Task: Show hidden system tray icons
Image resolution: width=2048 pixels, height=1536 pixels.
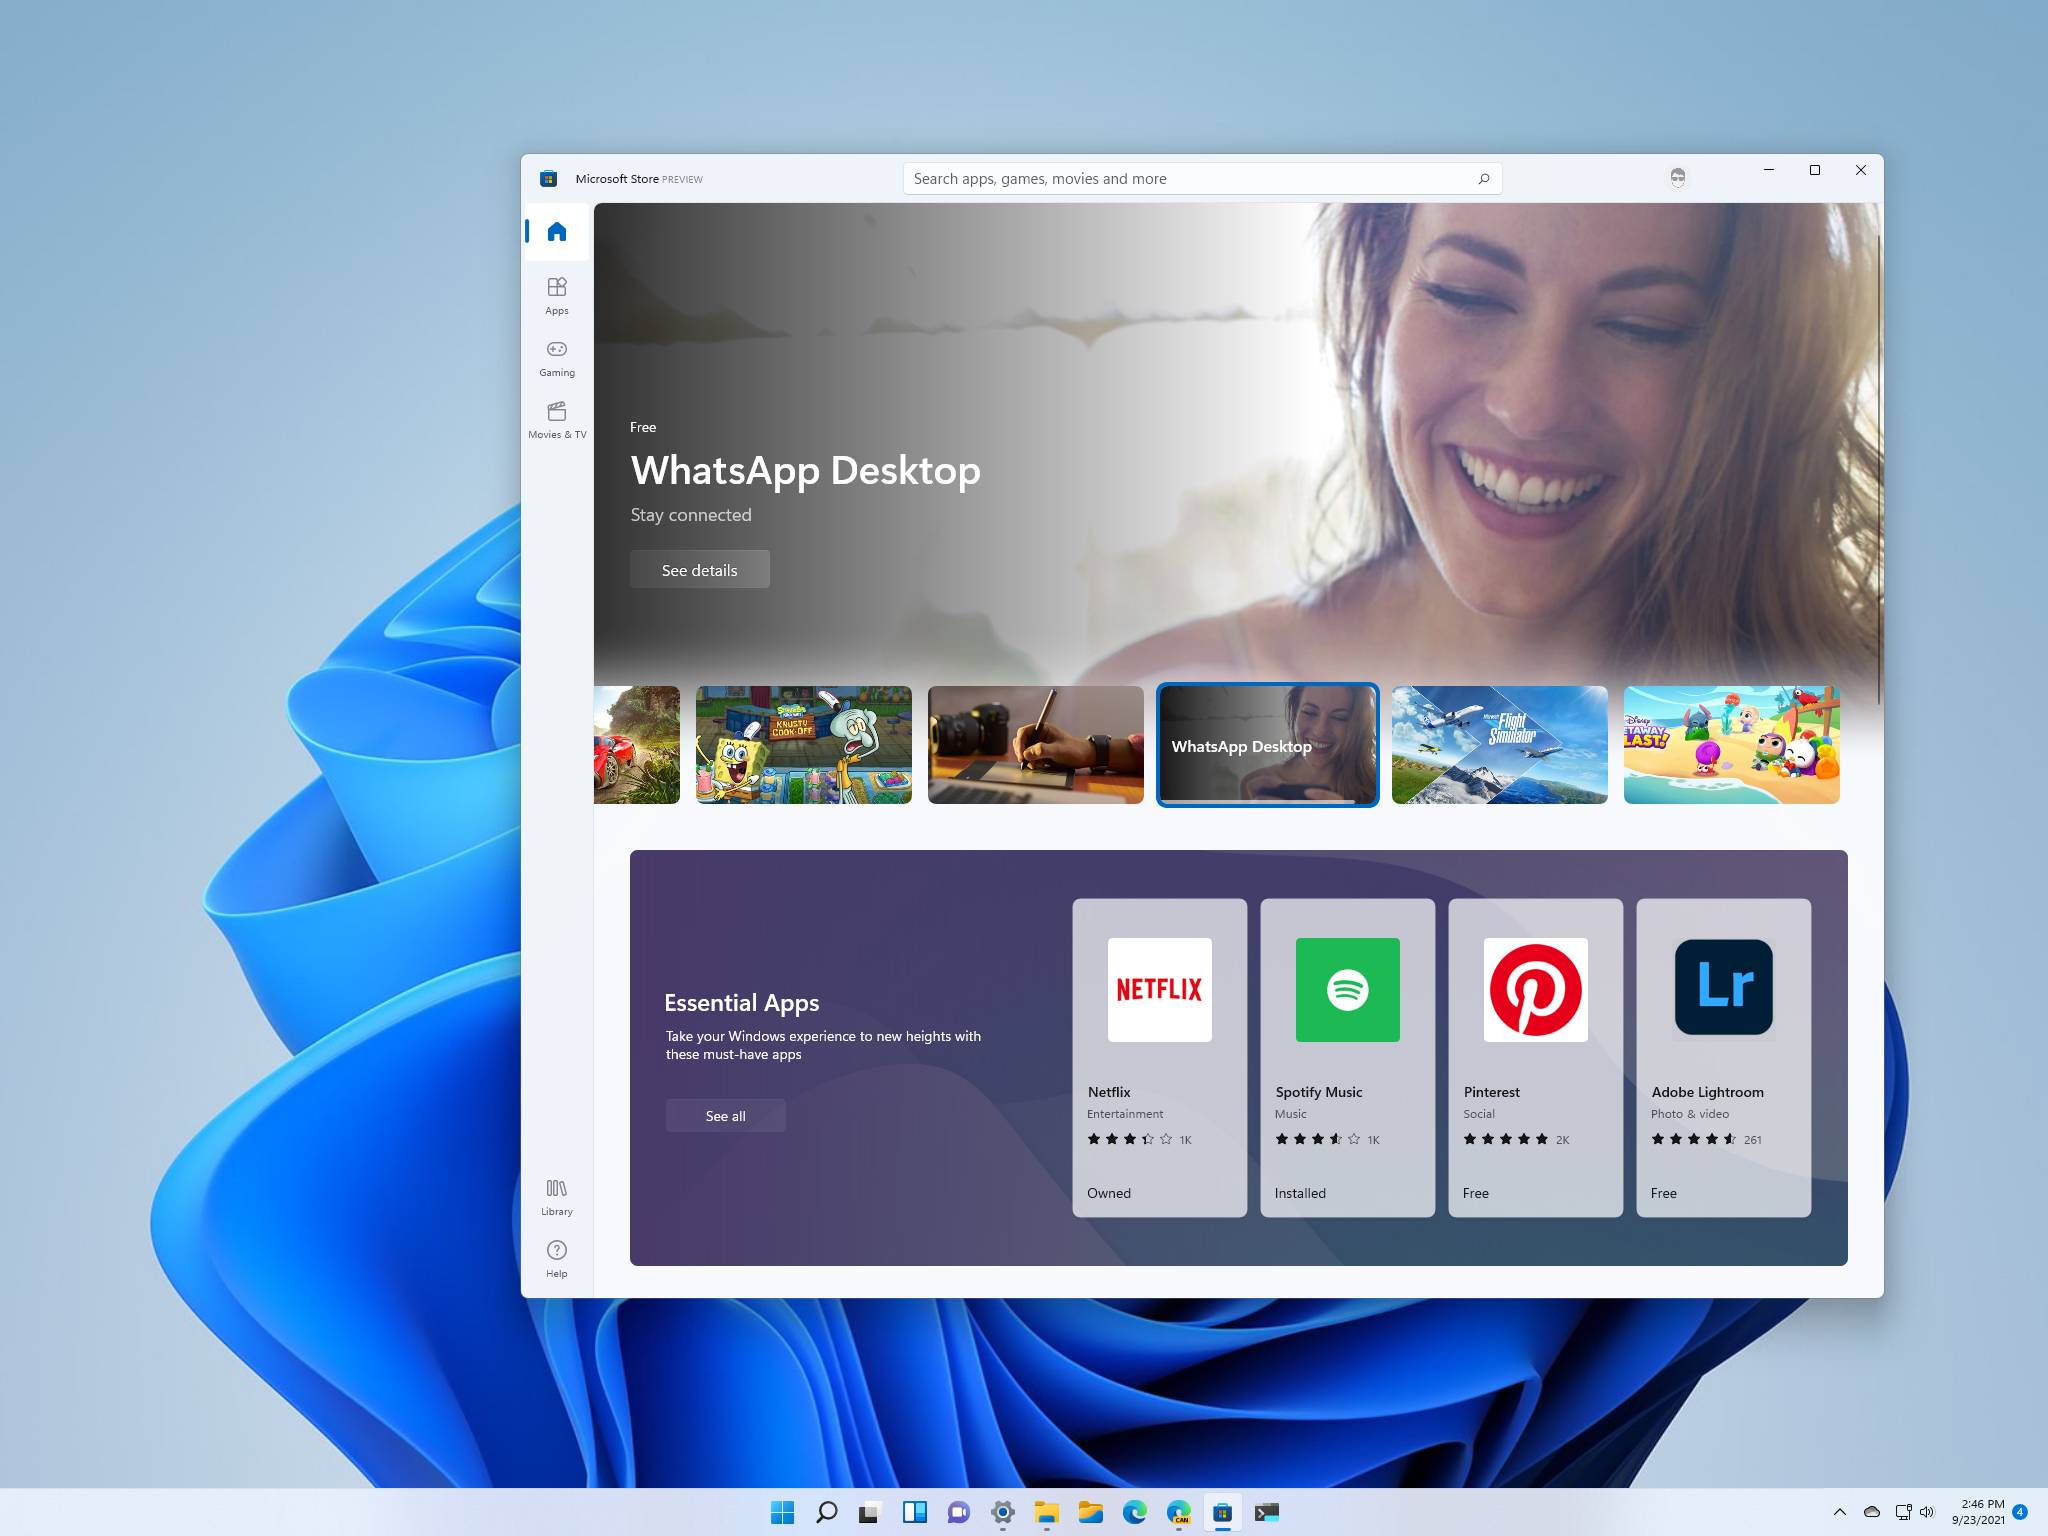Action: pos(1839,1512)
